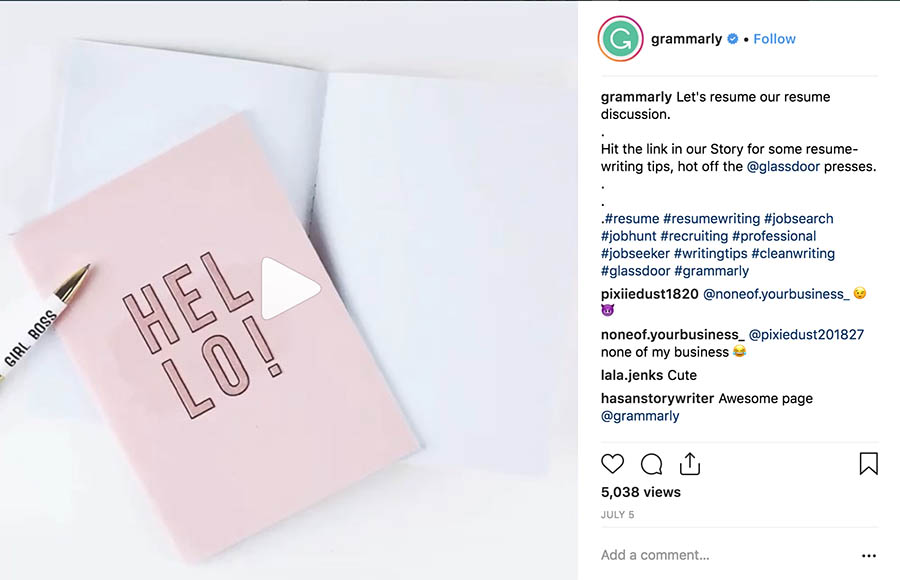
Task: Open the @glassdoor mention link
Action: point(783,167)
